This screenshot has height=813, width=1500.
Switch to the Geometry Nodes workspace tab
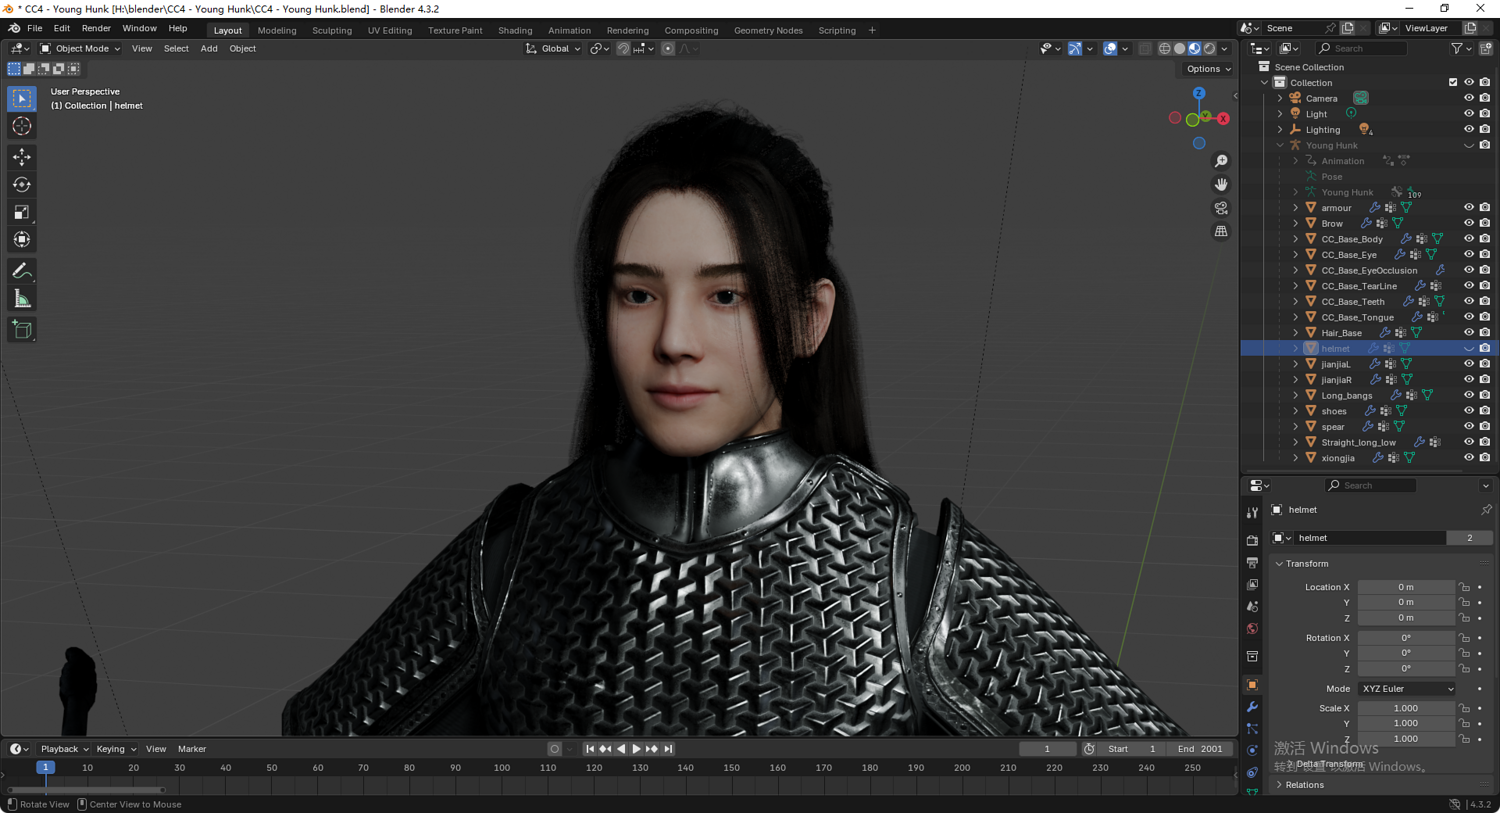[x=768, y=31]
